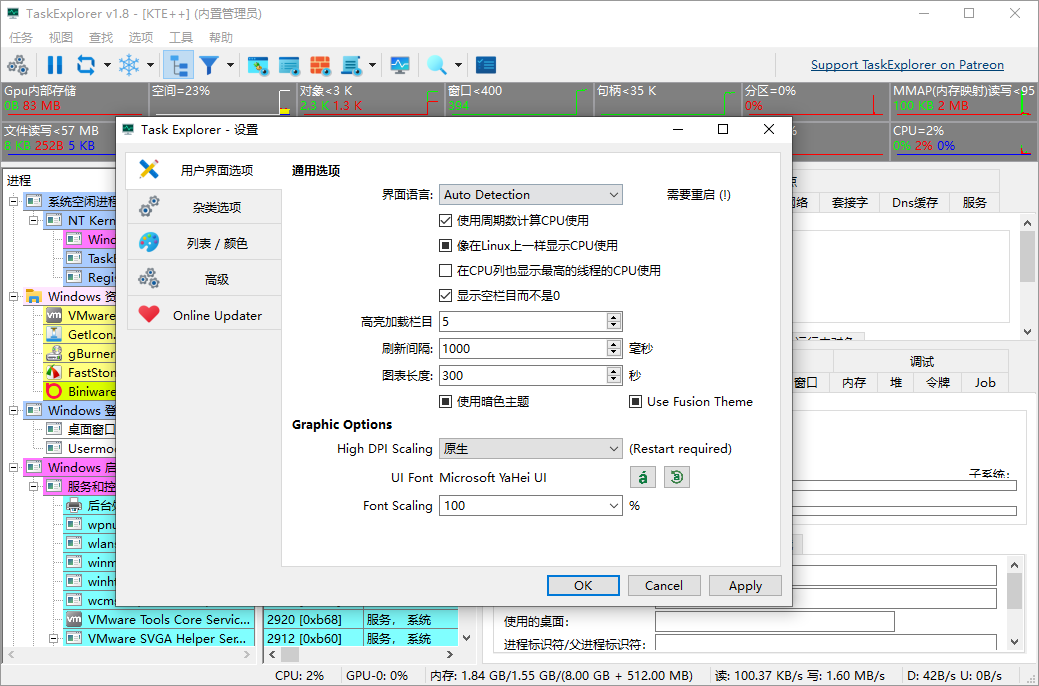Enable 在CPU列也显示最高的线程的CPU使用 checkbox
Screen dimensions: 1039x686
point(445,270)
